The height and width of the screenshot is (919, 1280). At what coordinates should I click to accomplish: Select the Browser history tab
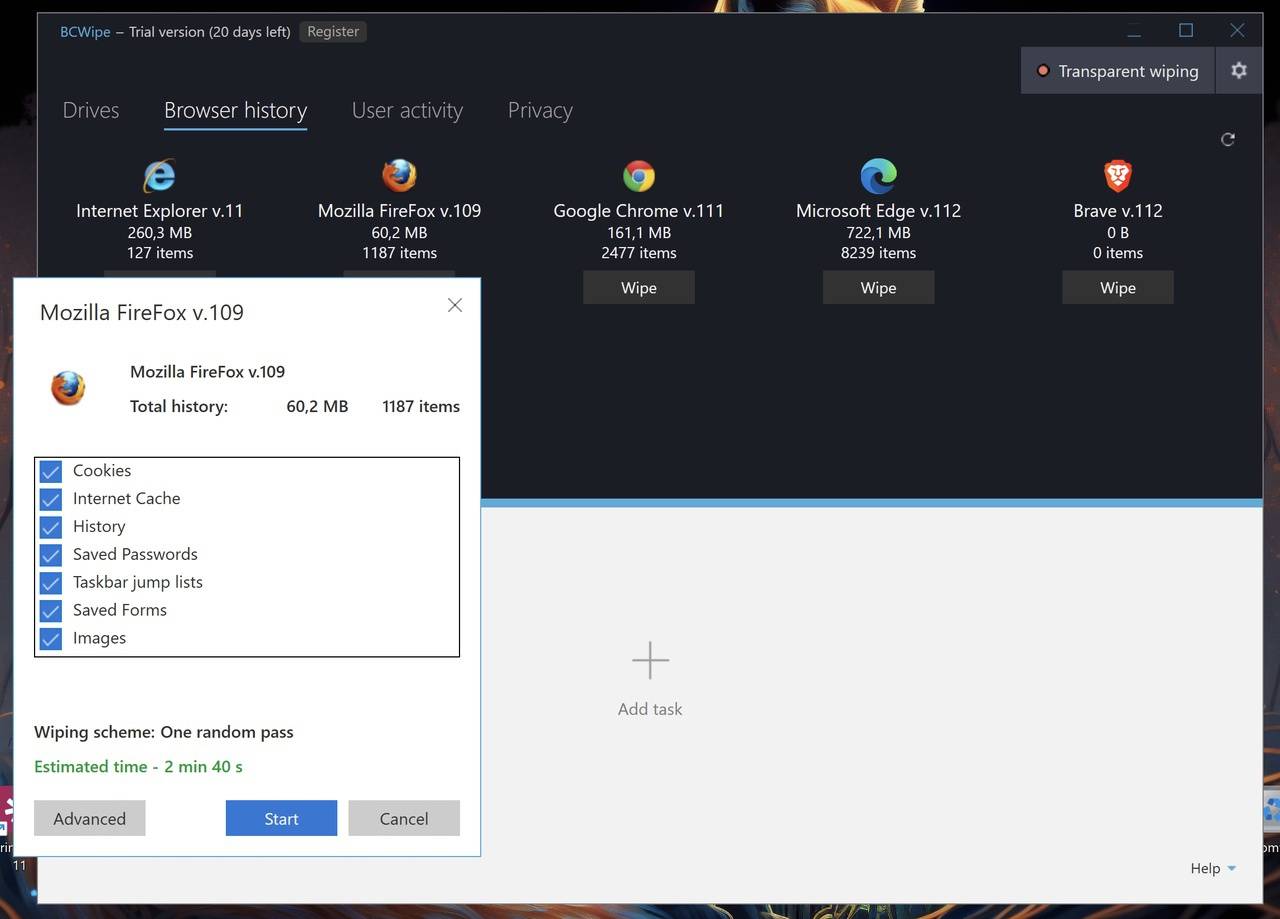click(x=235, y=110)
